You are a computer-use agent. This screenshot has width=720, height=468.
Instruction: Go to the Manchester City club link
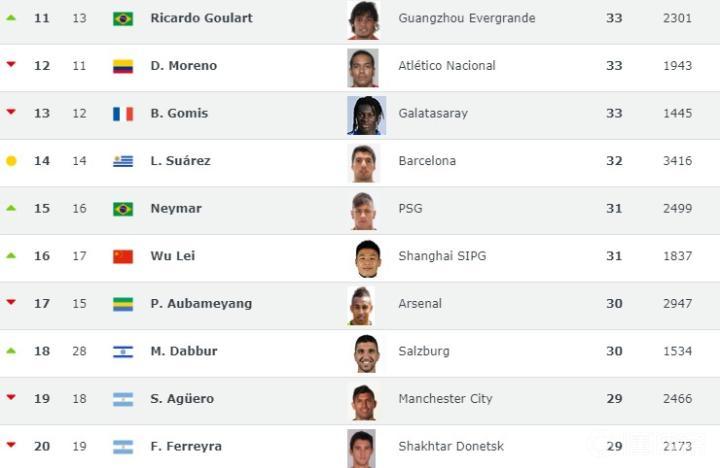click(445, 399)
